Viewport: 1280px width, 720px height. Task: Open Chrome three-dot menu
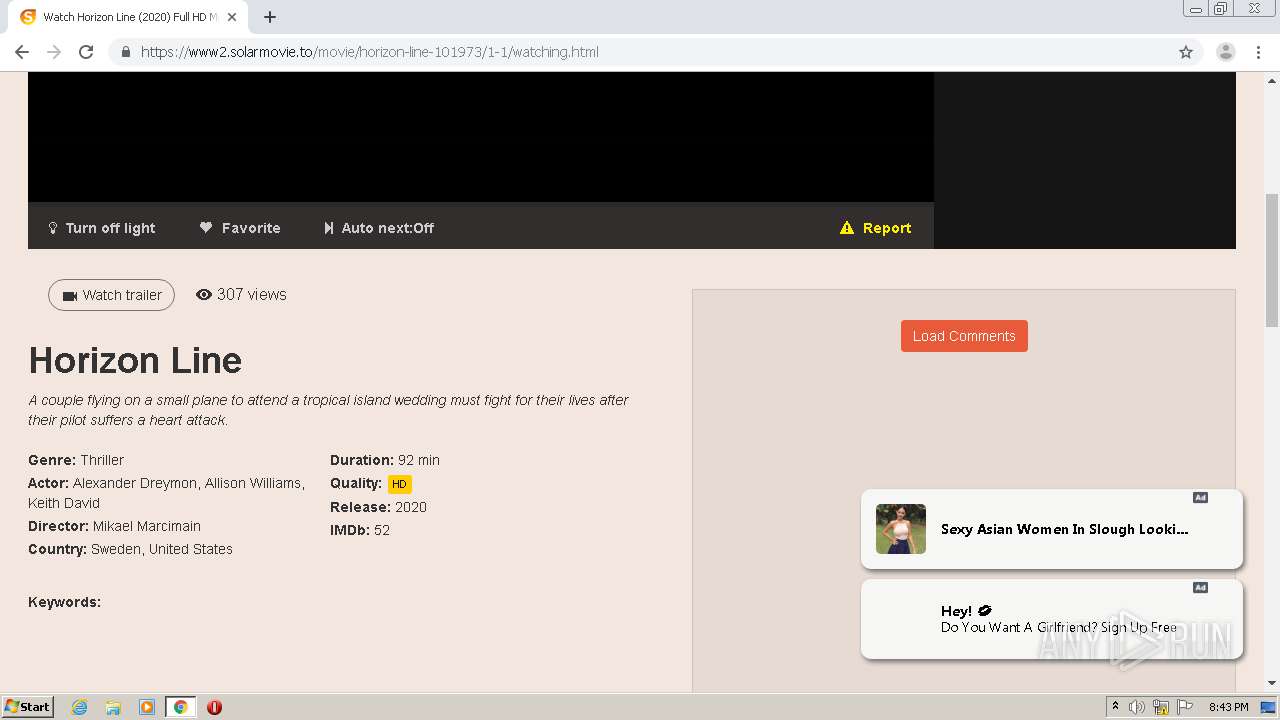coord(1259,52)
